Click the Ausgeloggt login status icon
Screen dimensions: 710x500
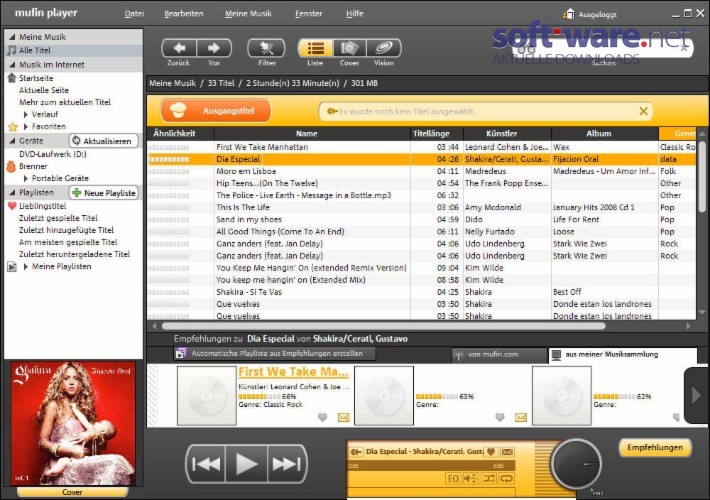click(569, 14)
